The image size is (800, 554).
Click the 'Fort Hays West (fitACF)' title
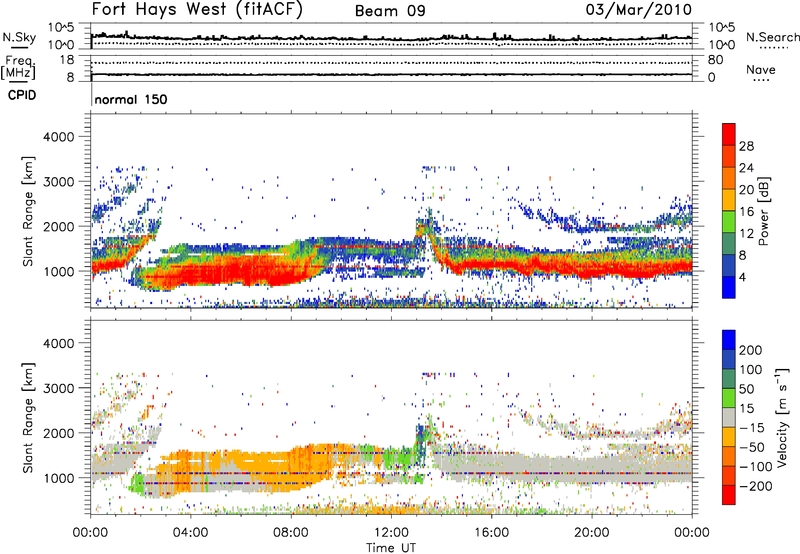pos(197,9)
